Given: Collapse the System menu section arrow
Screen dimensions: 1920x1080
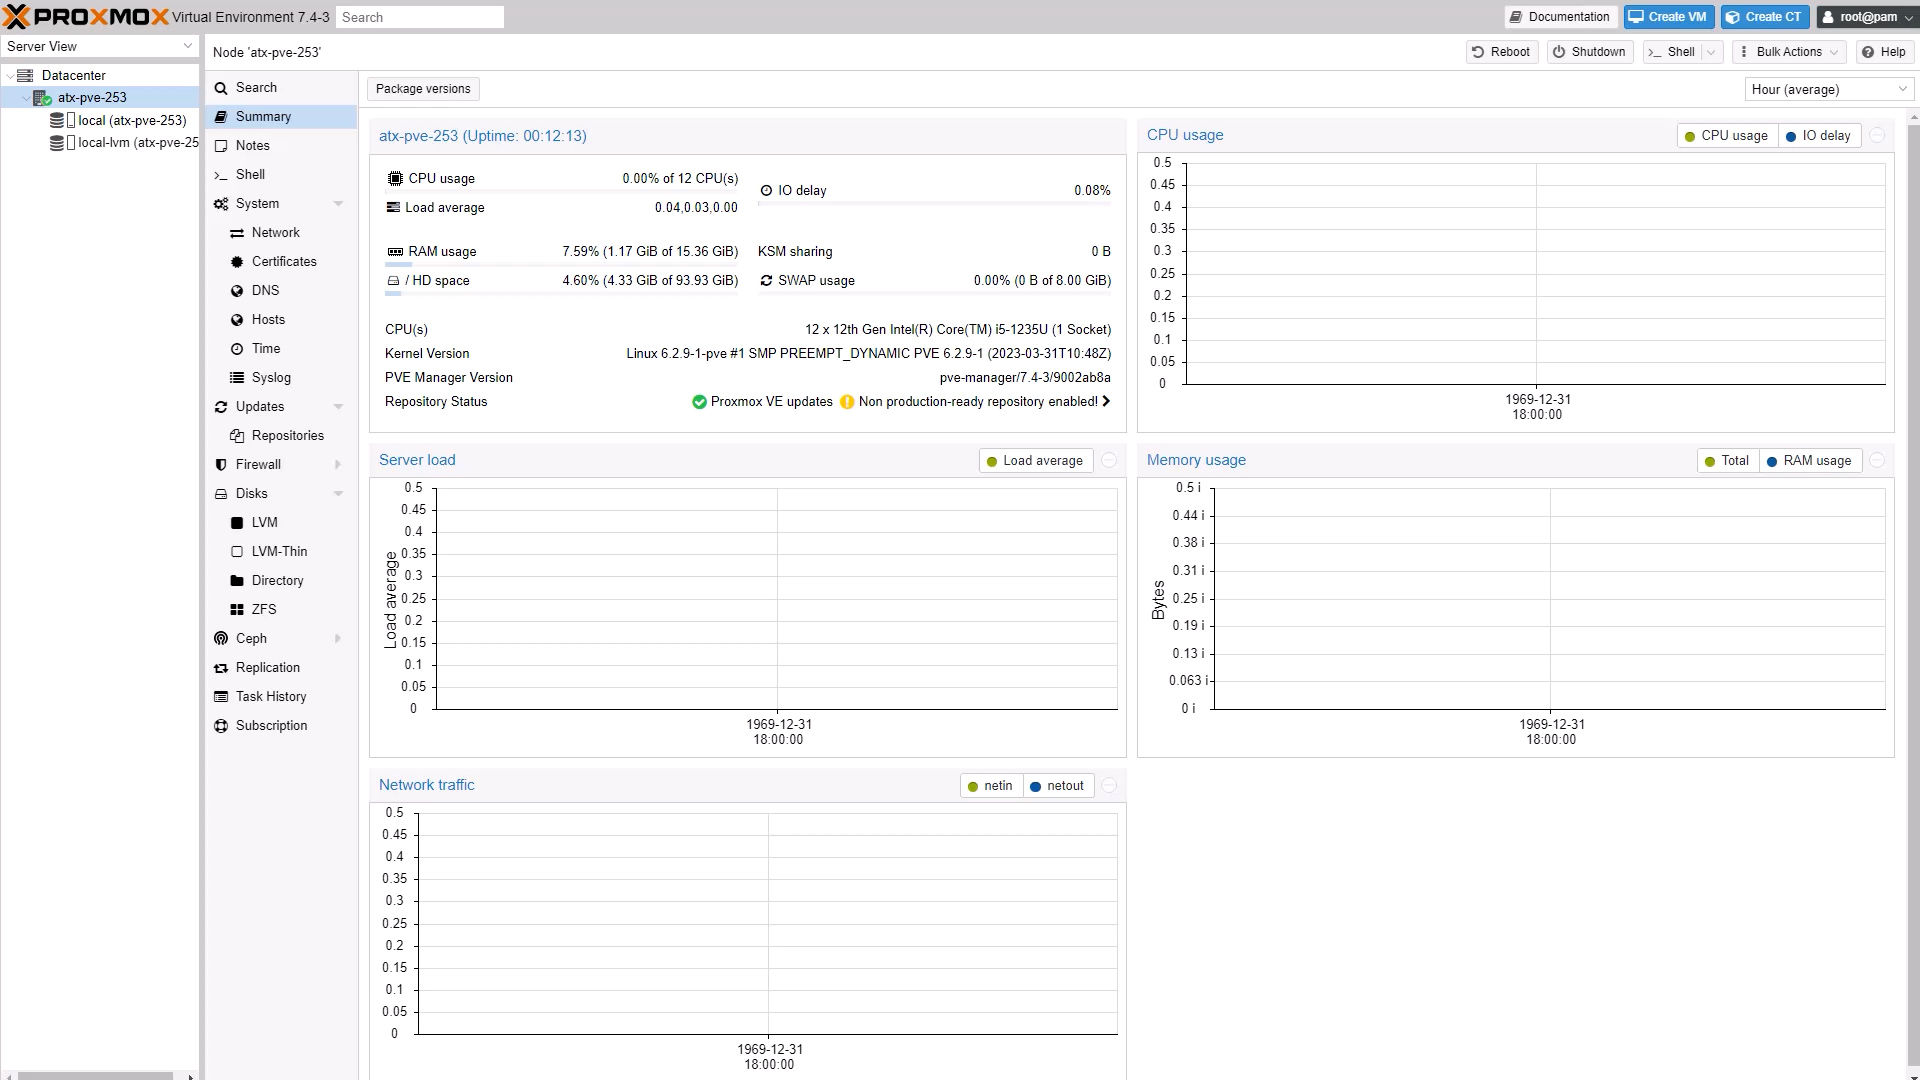Looking at the screenshot, I should (x=338, y=203).
